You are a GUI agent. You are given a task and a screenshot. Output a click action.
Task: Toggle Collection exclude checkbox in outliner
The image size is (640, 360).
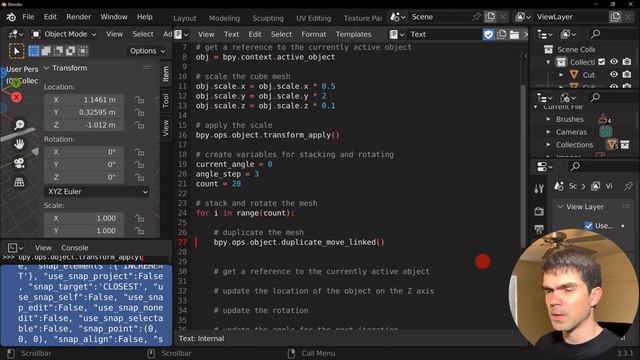(x=602, y=62)
